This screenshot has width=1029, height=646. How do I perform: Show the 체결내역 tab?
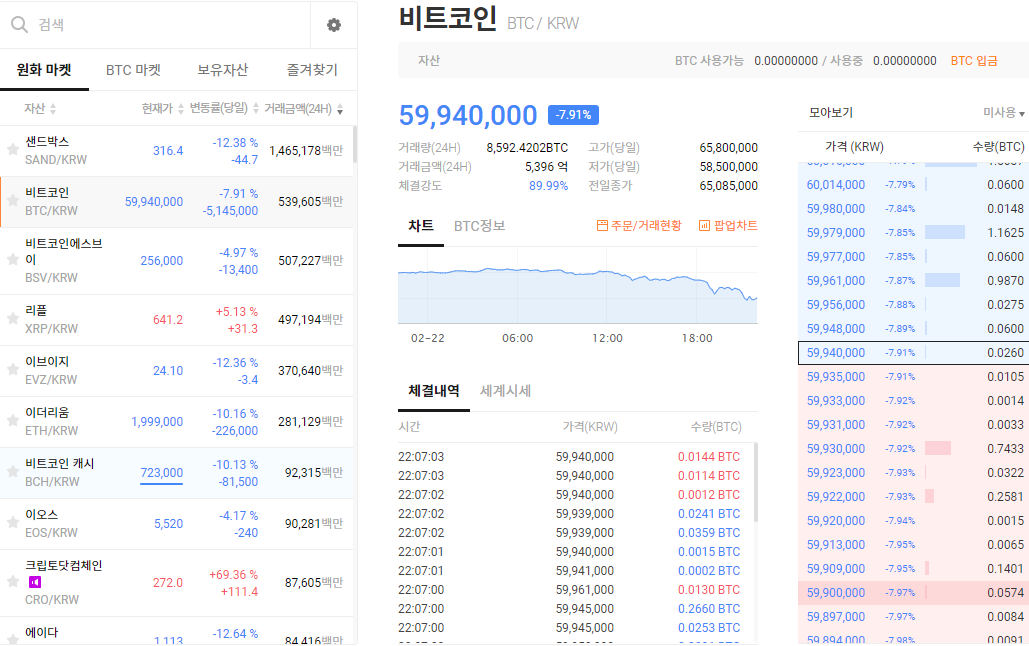tap(434, 391)
